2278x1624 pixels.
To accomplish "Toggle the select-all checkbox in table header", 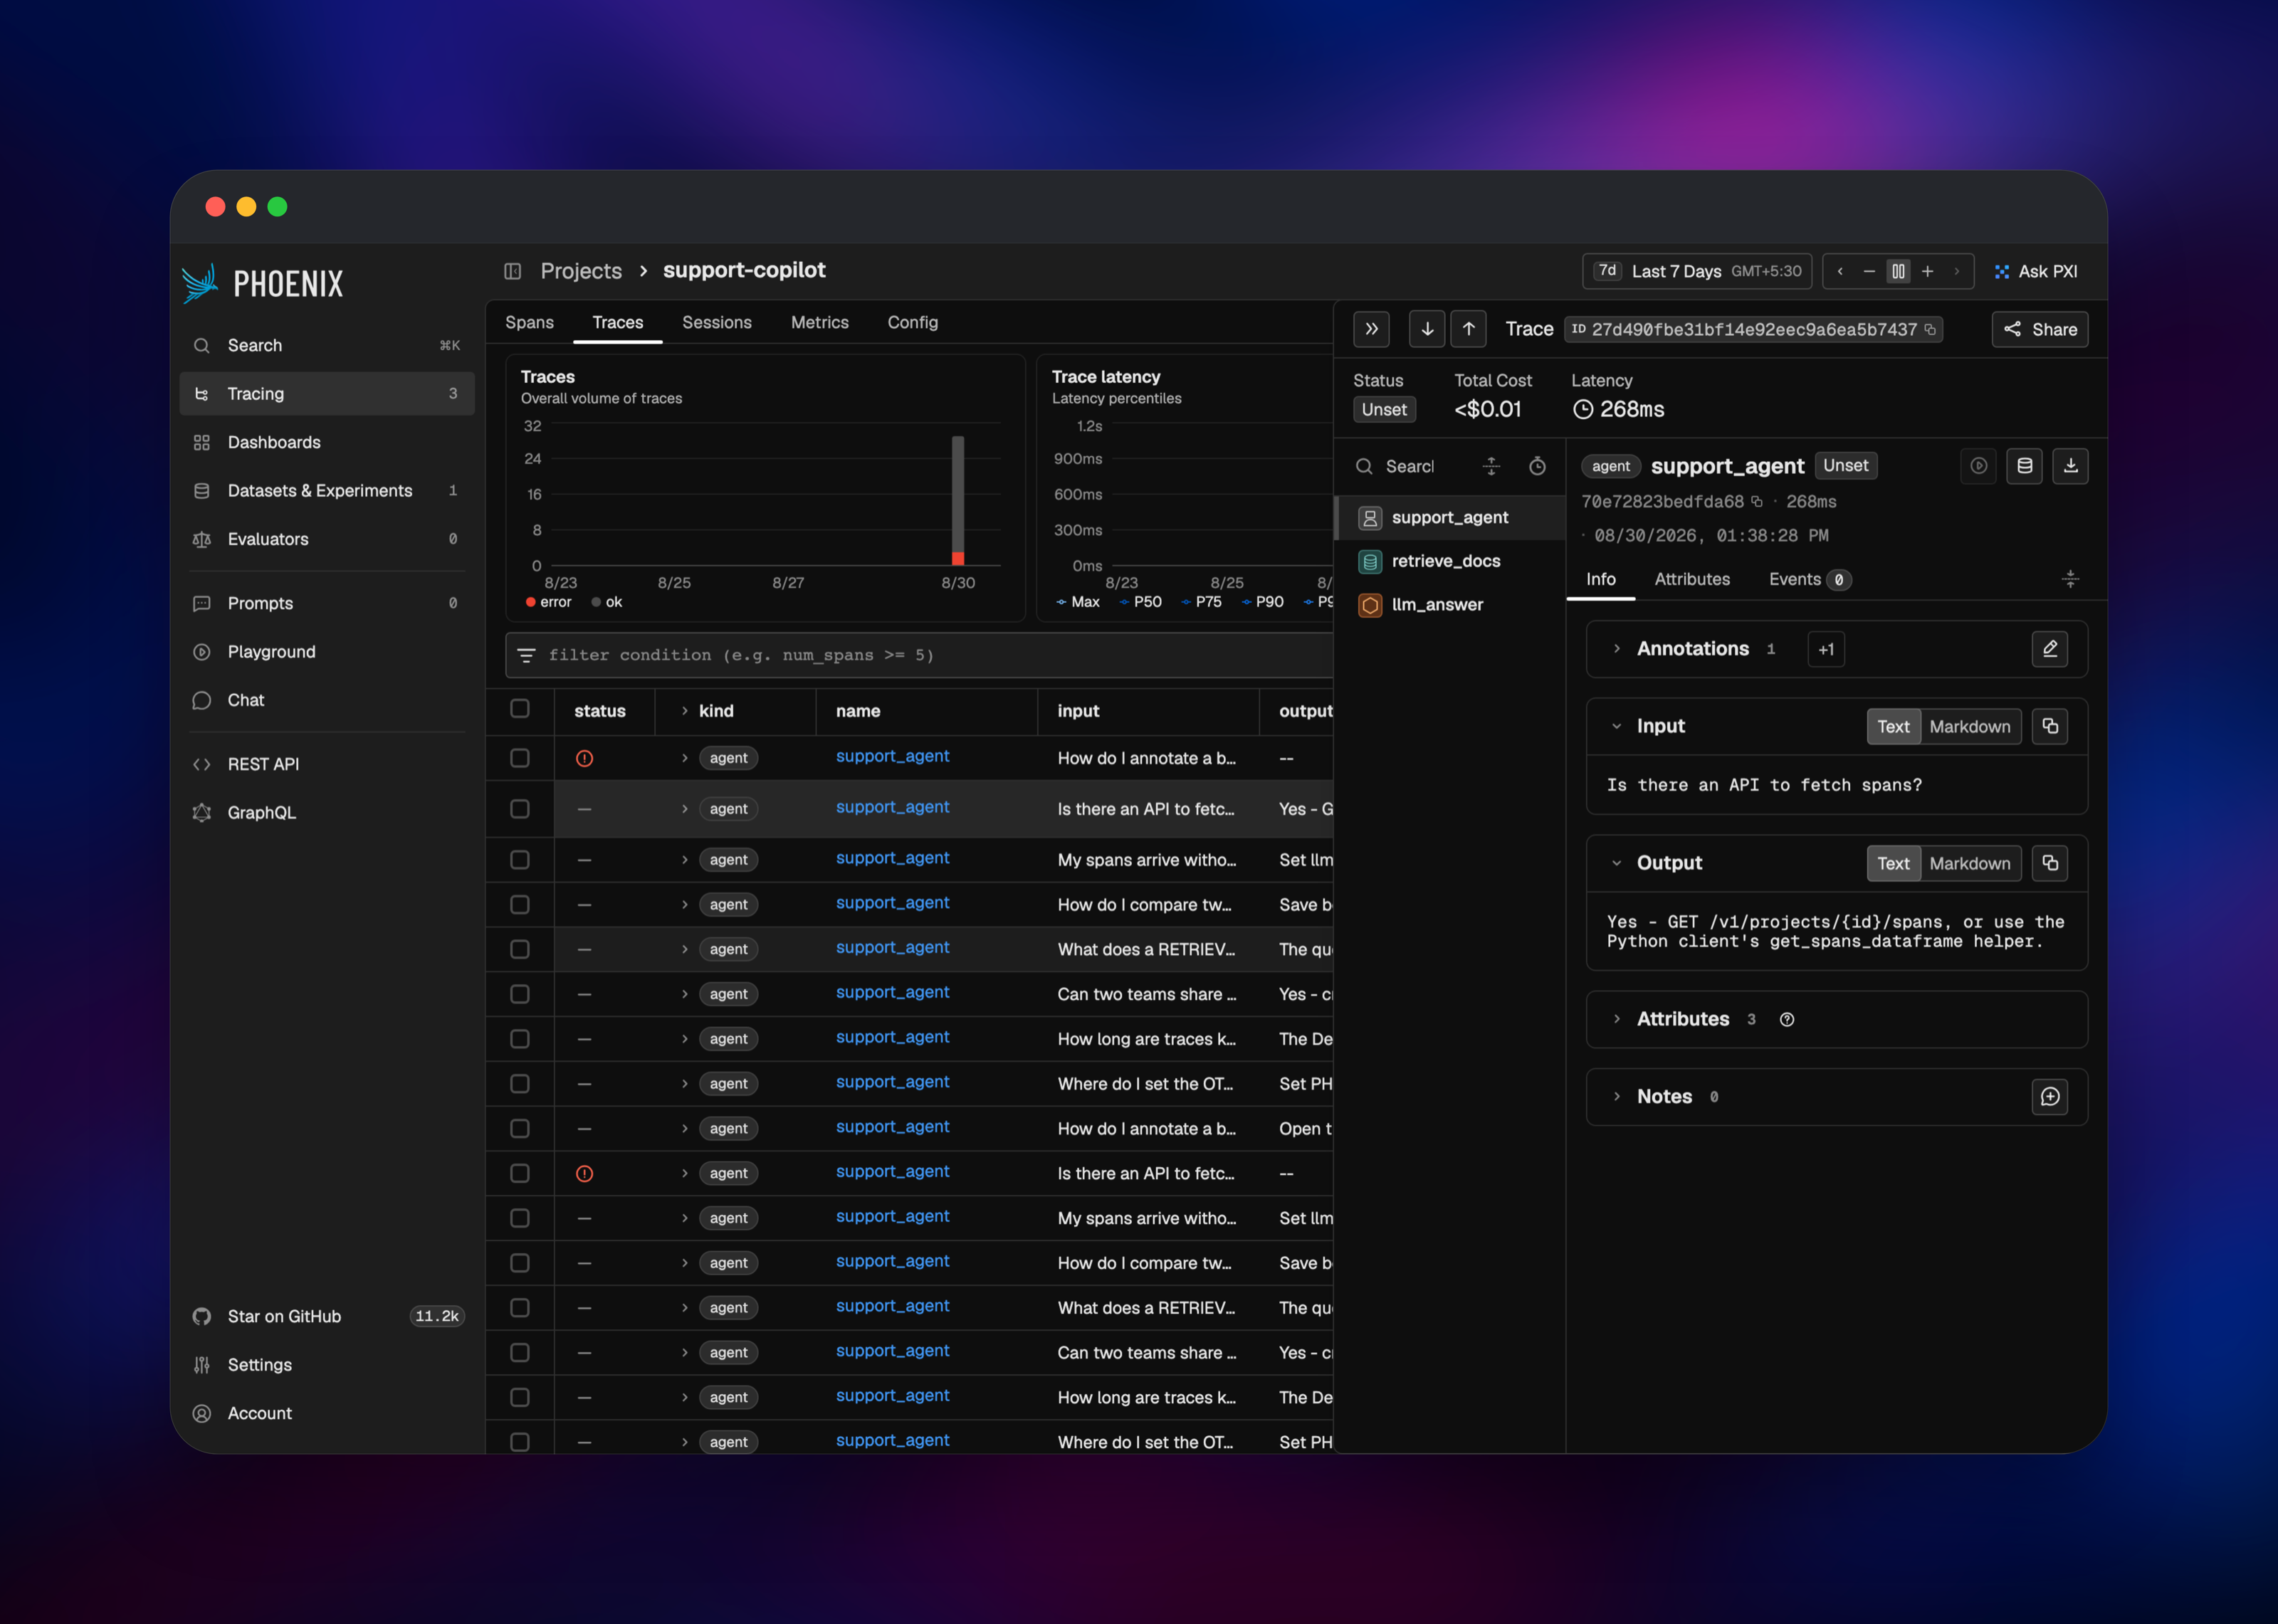I will [520, 709].
